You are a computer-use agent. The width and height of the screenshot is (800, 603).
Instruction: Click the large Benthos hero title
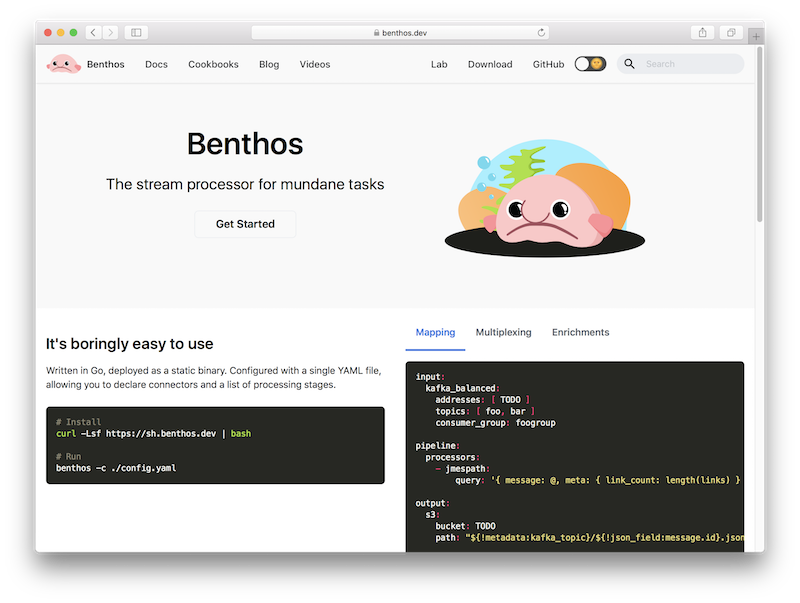coord(245,144)
